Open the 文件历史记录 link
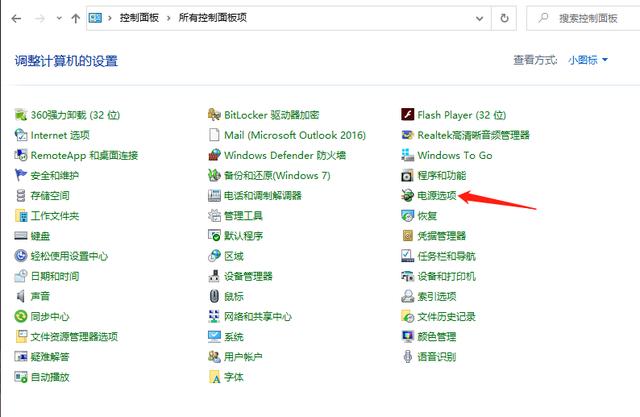This screenshot has width=640, height=417. [x=447, y=316]
